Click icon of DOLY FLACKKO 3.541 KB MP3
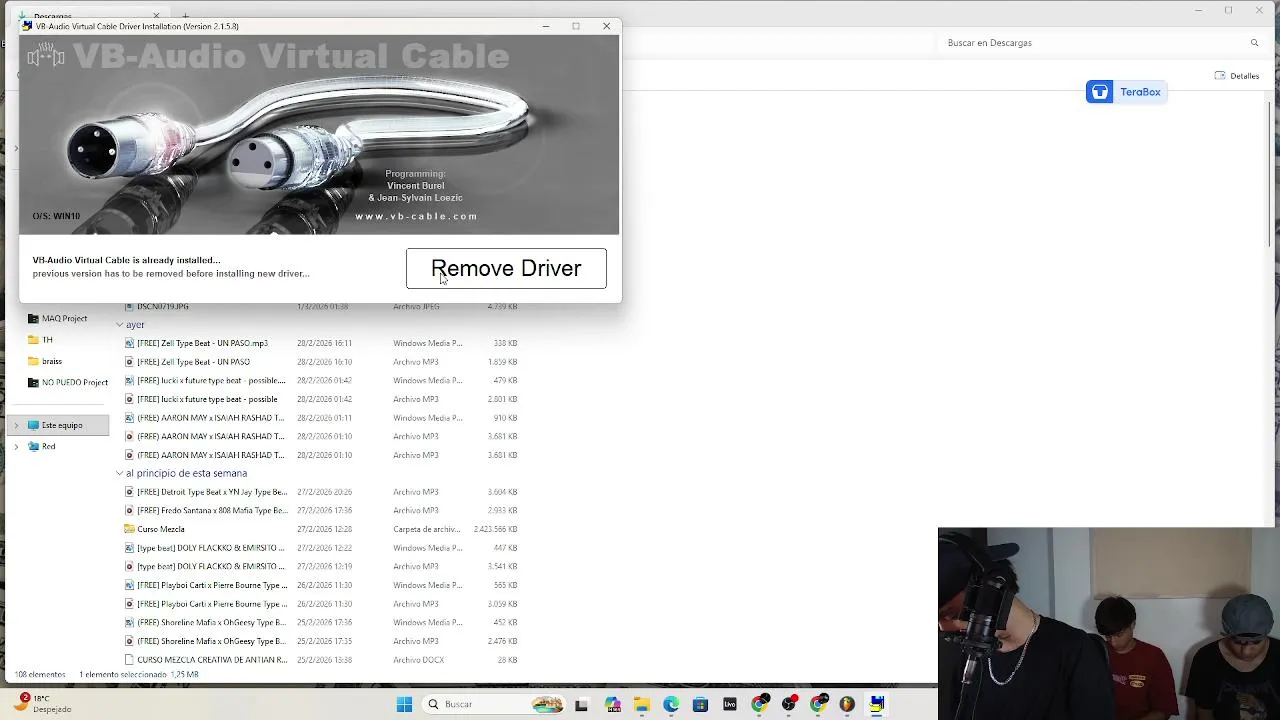The width and height of the screenshot is (1280, 720). 129,567
